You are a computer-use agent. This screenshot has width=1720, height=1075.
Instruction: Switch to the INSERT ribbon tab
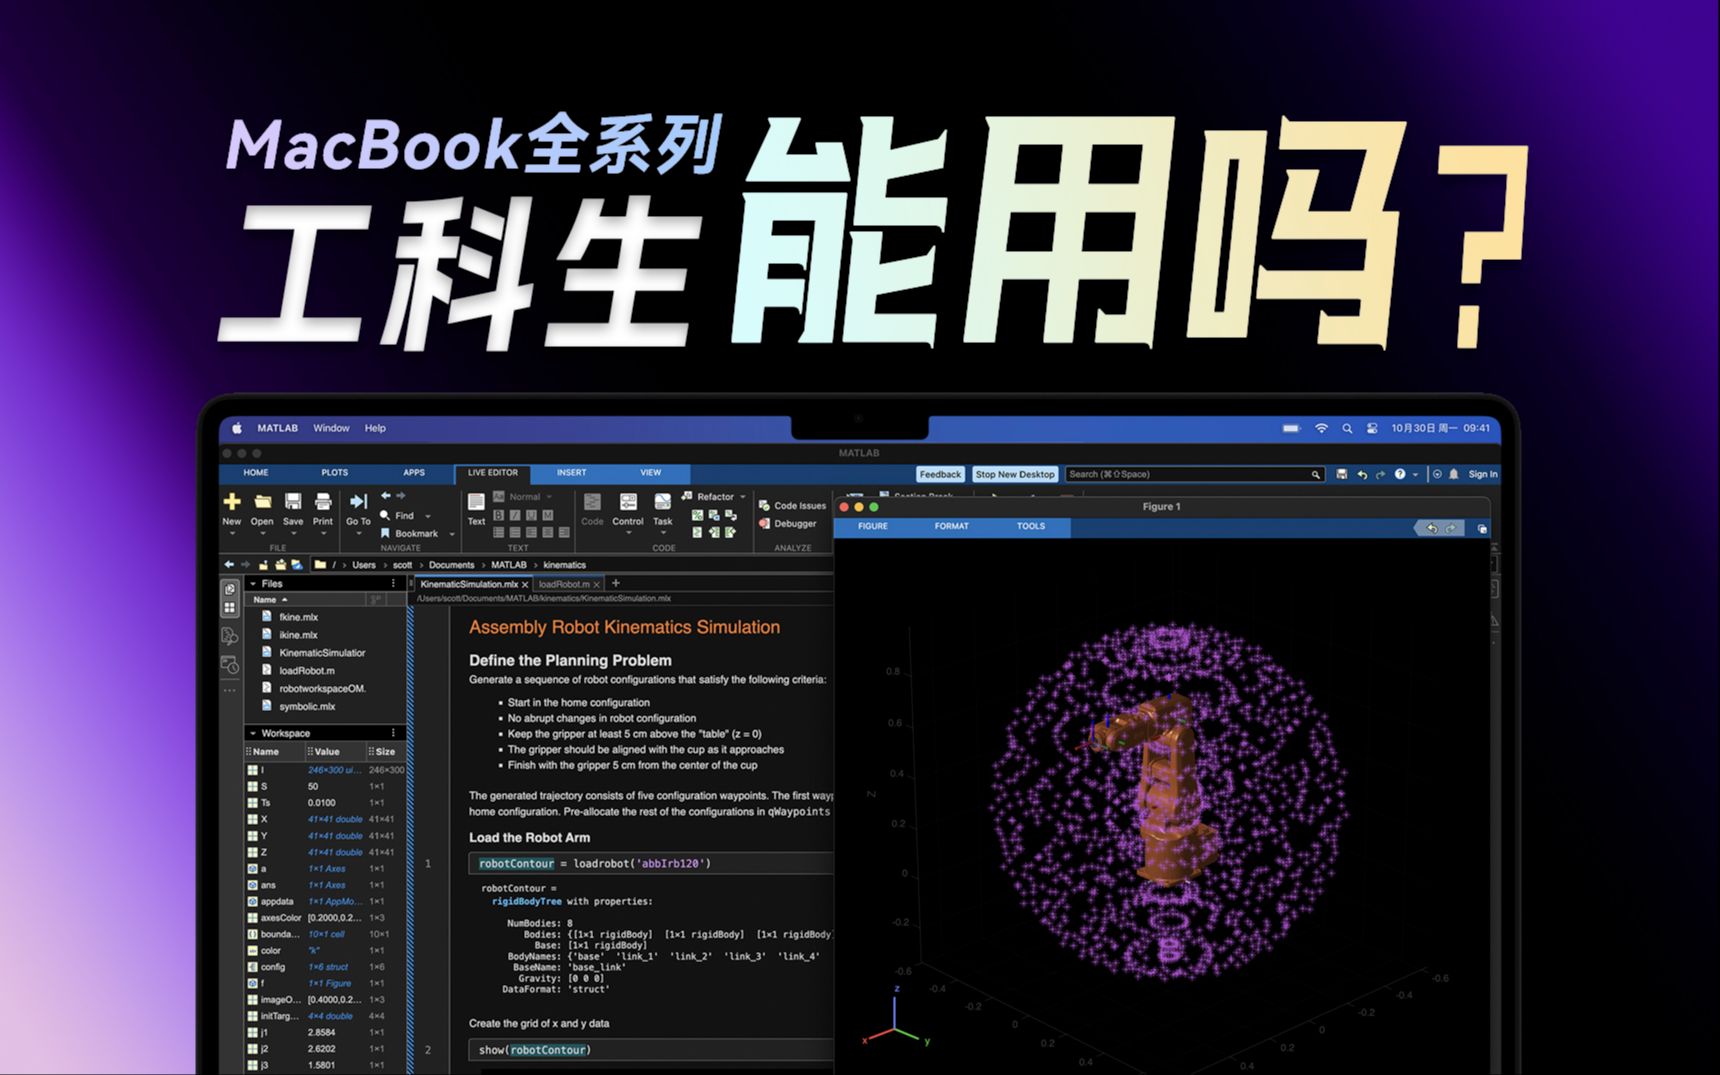[572, 472]
